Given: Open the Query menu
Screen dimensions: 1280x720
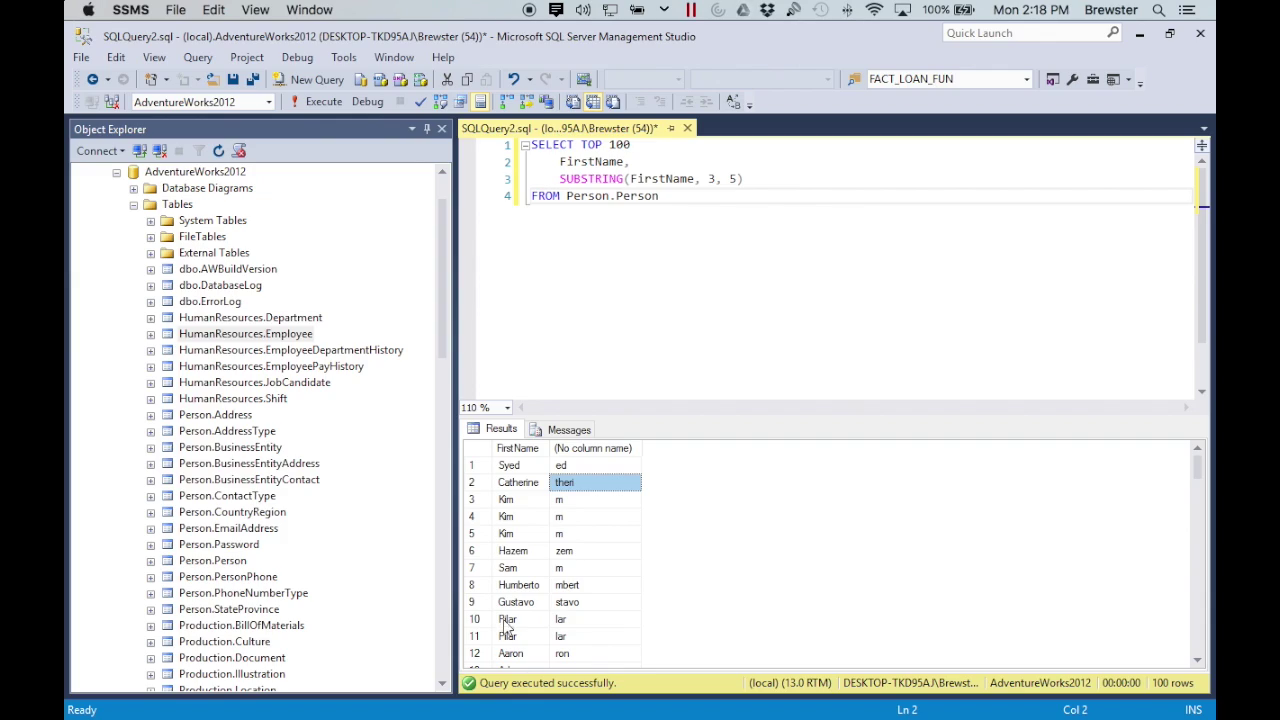Looking at the screenshot, I should [x=197, y=58].
